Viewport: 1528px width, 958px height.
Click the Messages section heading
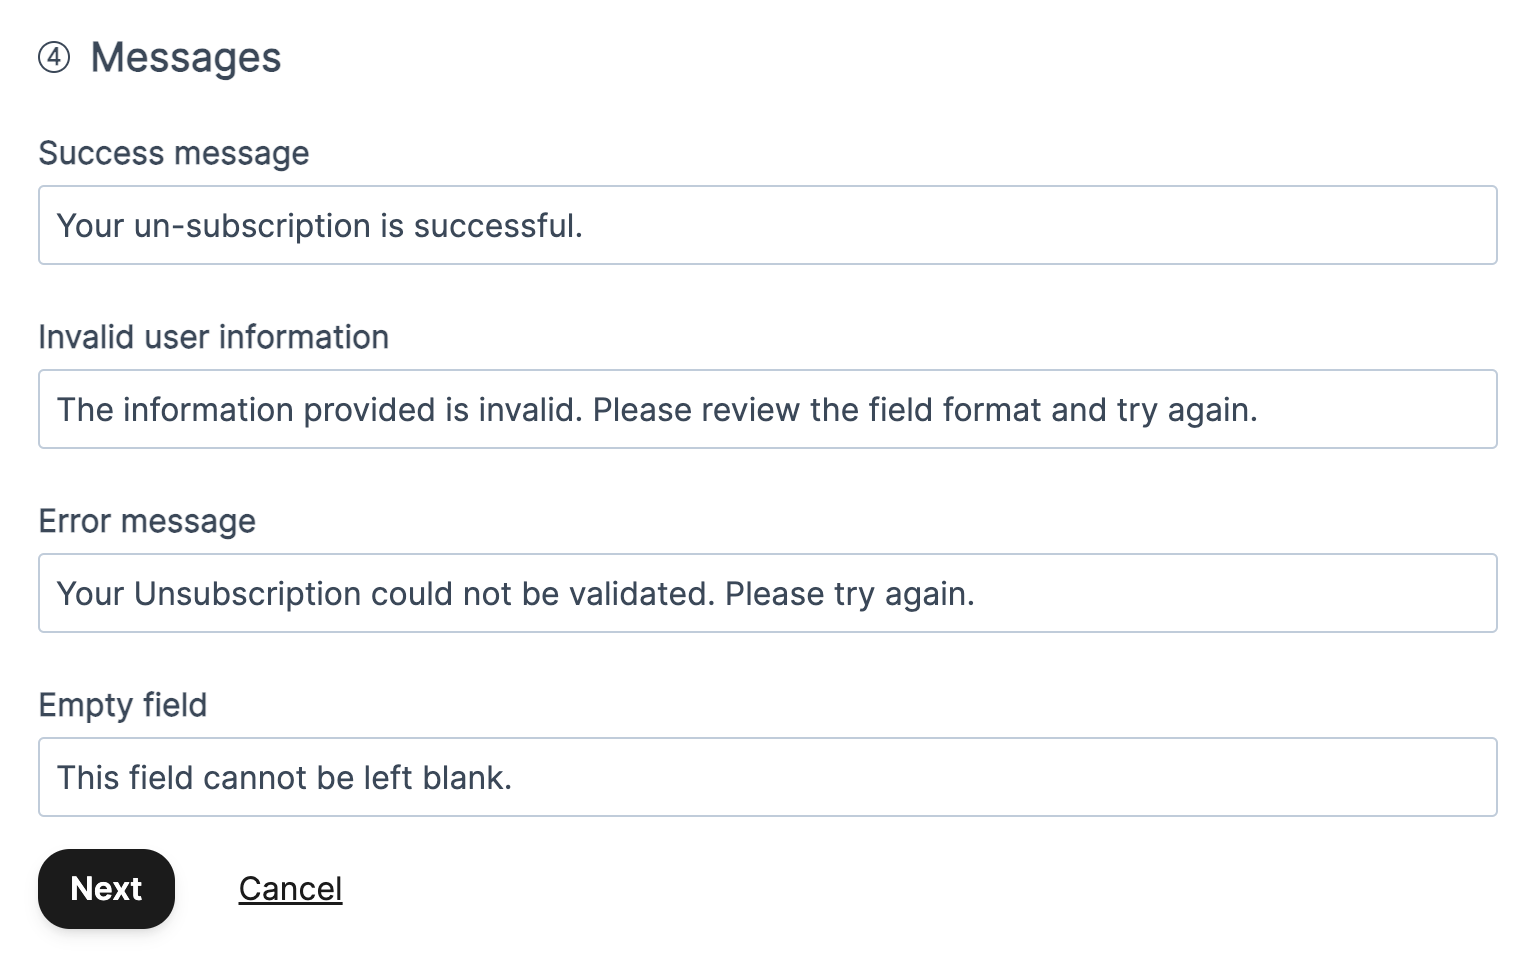[x=185, y=57]
